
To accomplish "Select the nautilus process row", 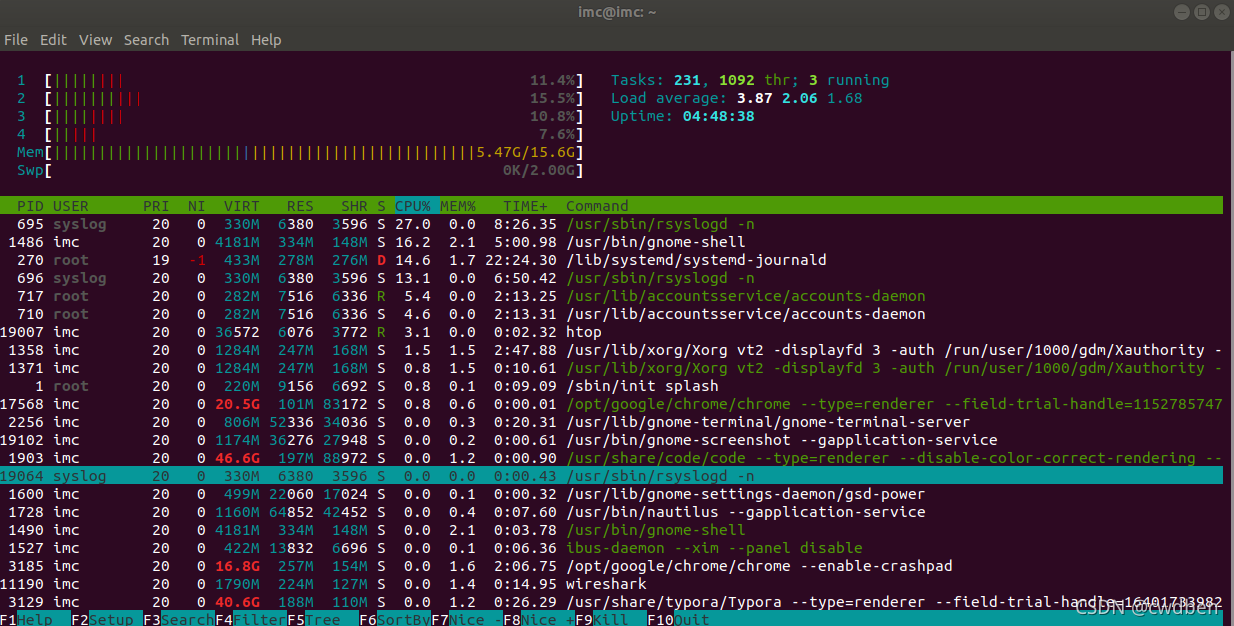I will [612, 512].
